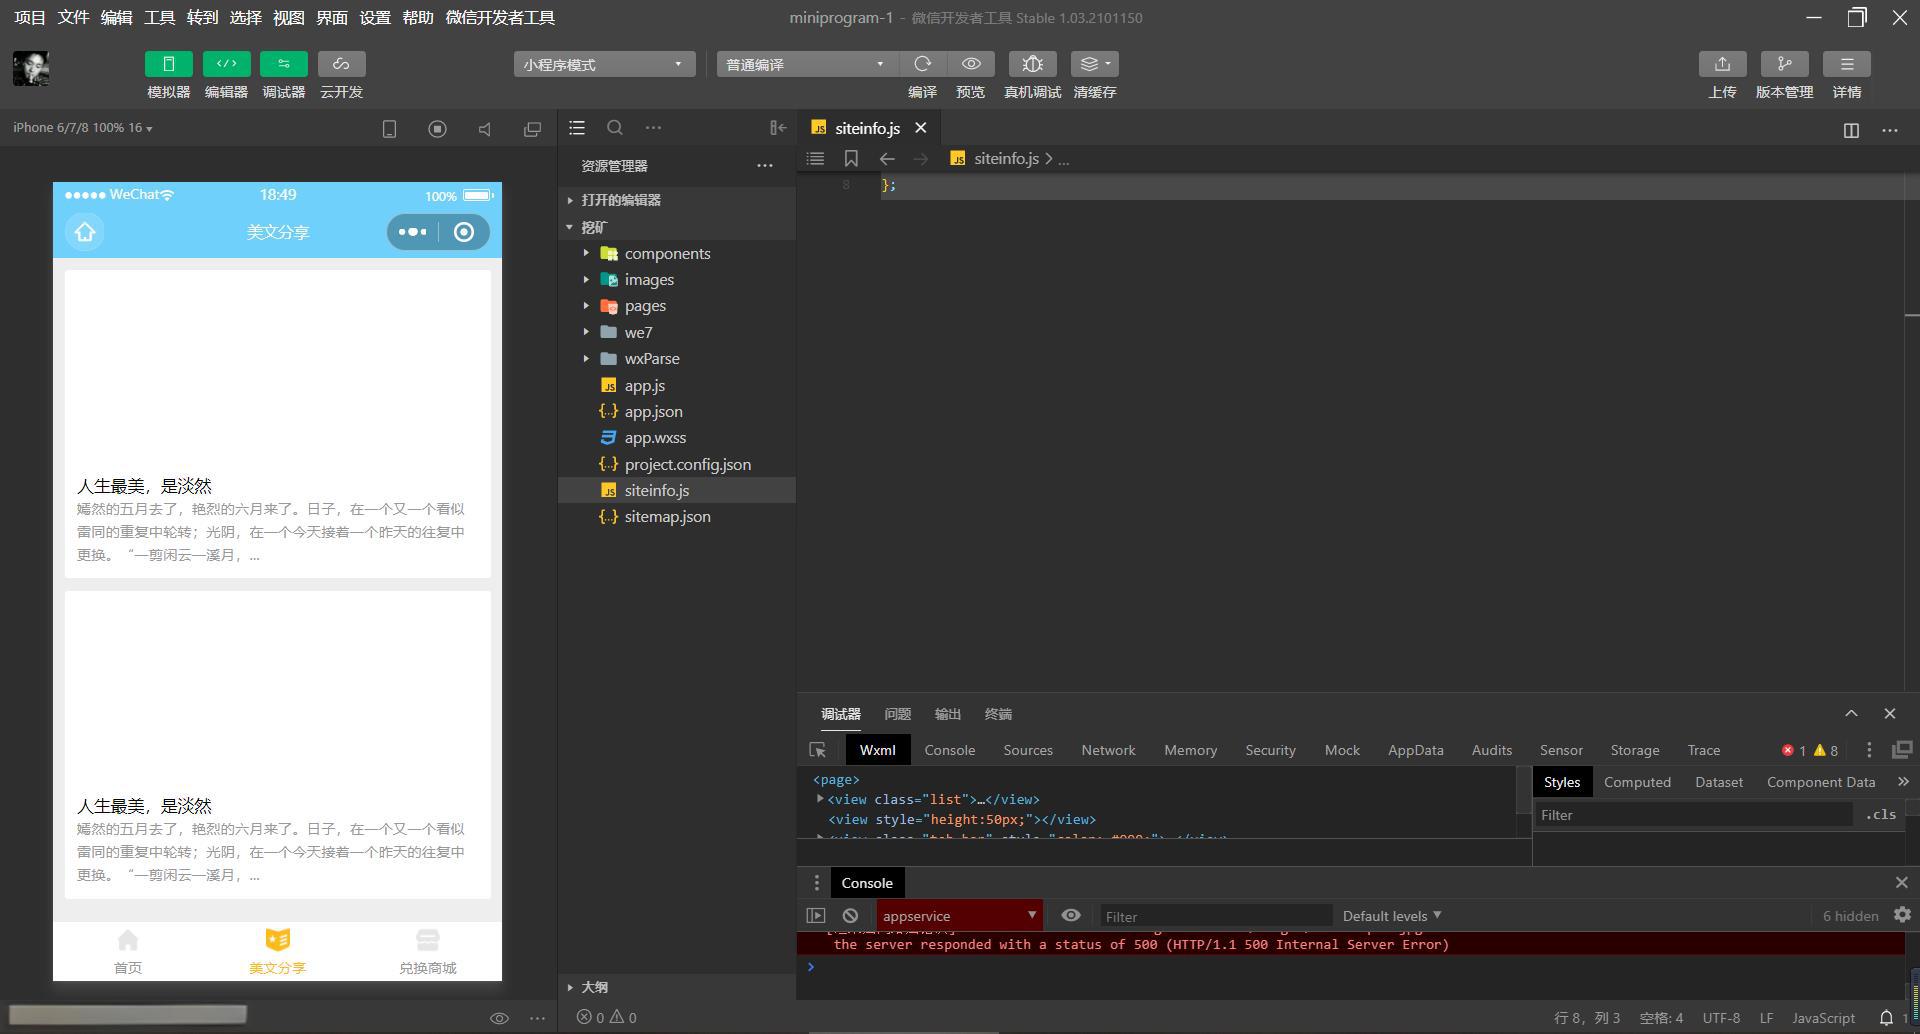Open the iPhone 6/7/8 device selector
This screenshot has width=1920, height=1034.
83,128
